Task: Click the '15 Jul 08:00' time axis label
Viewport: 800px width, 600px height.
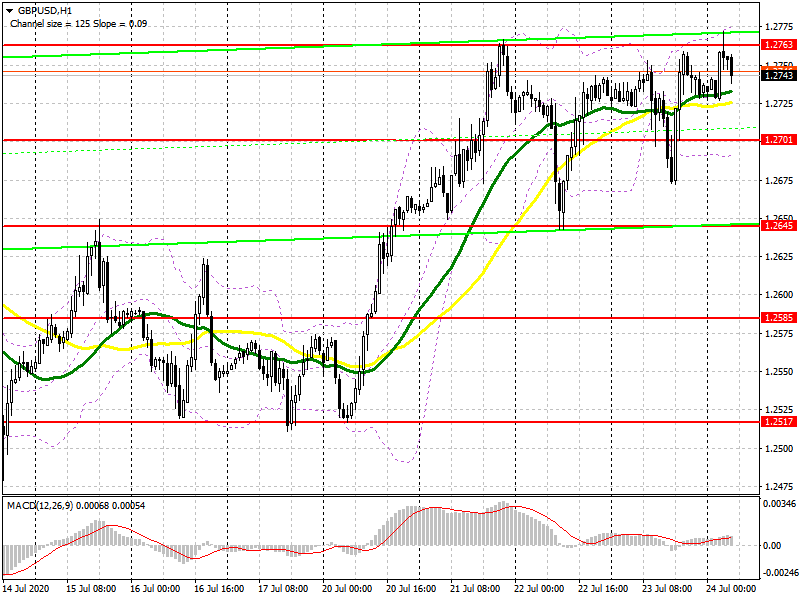Action: 91,588
